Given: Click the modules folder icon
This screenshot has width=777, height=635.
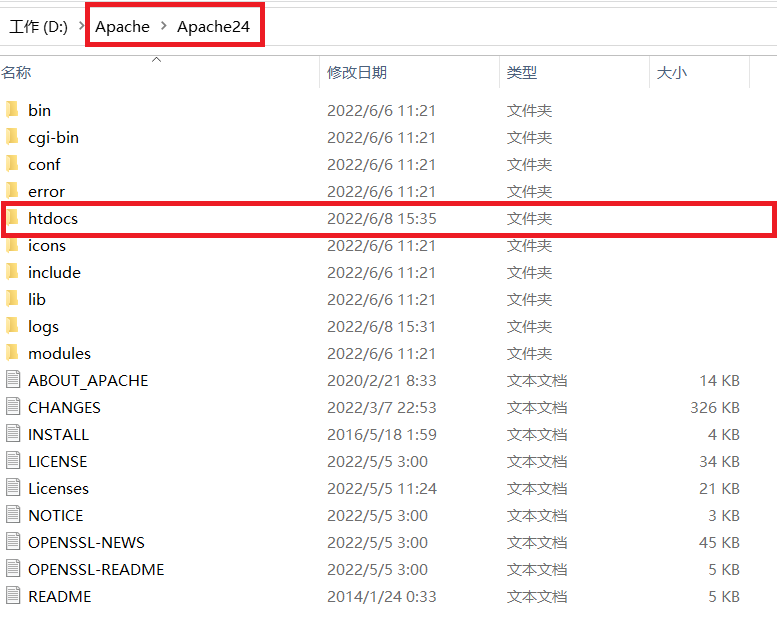Looking at the screenshot, I should coord(12,352).
